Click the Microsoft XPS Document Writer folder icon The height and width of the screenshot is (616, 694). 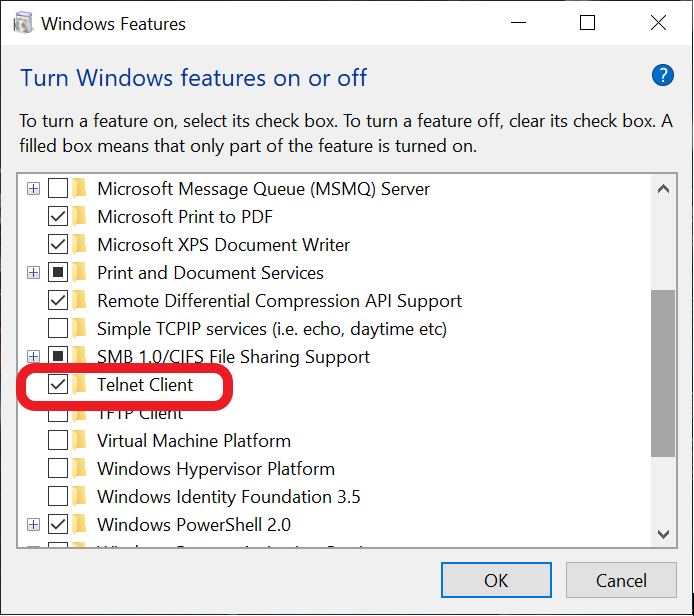click(x=79, y=245)
